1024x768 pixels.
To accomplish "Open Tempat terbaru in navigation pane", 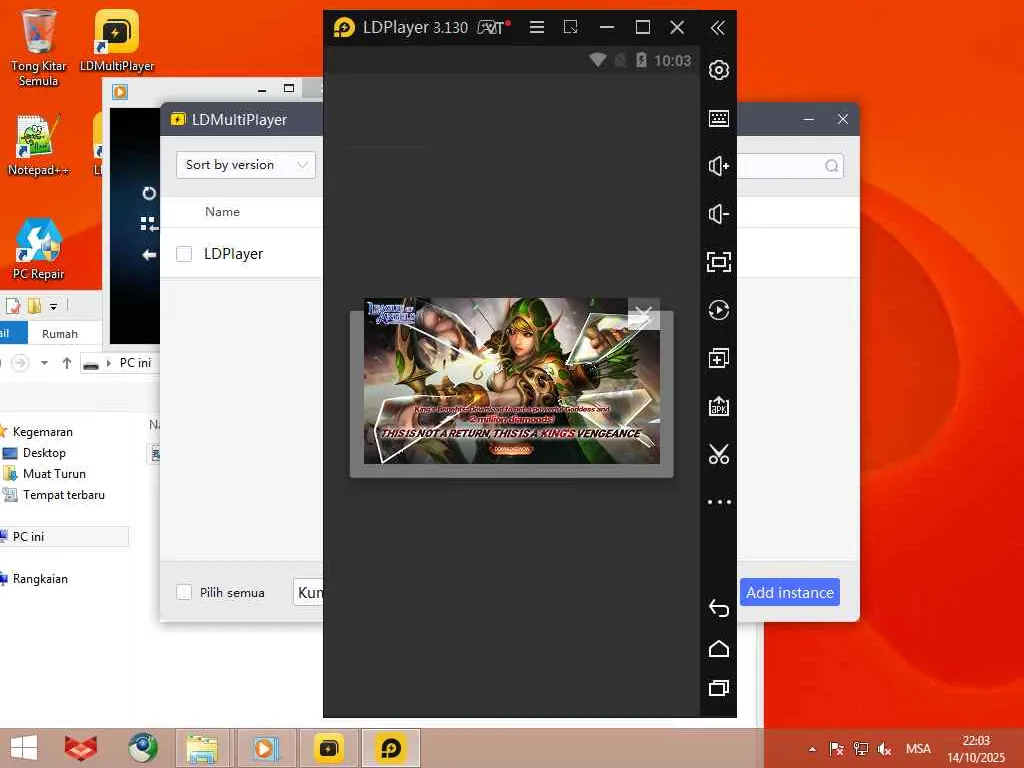I will tap(63, 494).
